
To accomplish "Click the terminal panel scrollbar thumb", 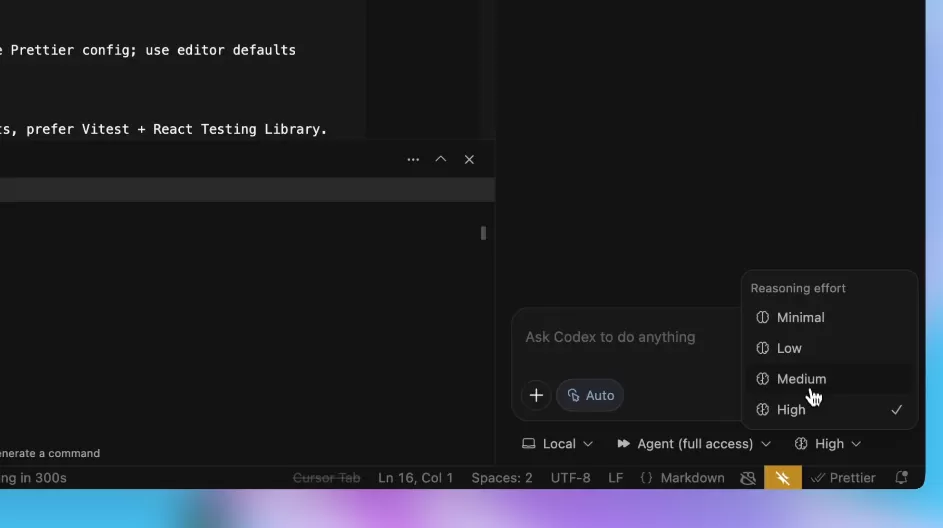I will [483, 233].
